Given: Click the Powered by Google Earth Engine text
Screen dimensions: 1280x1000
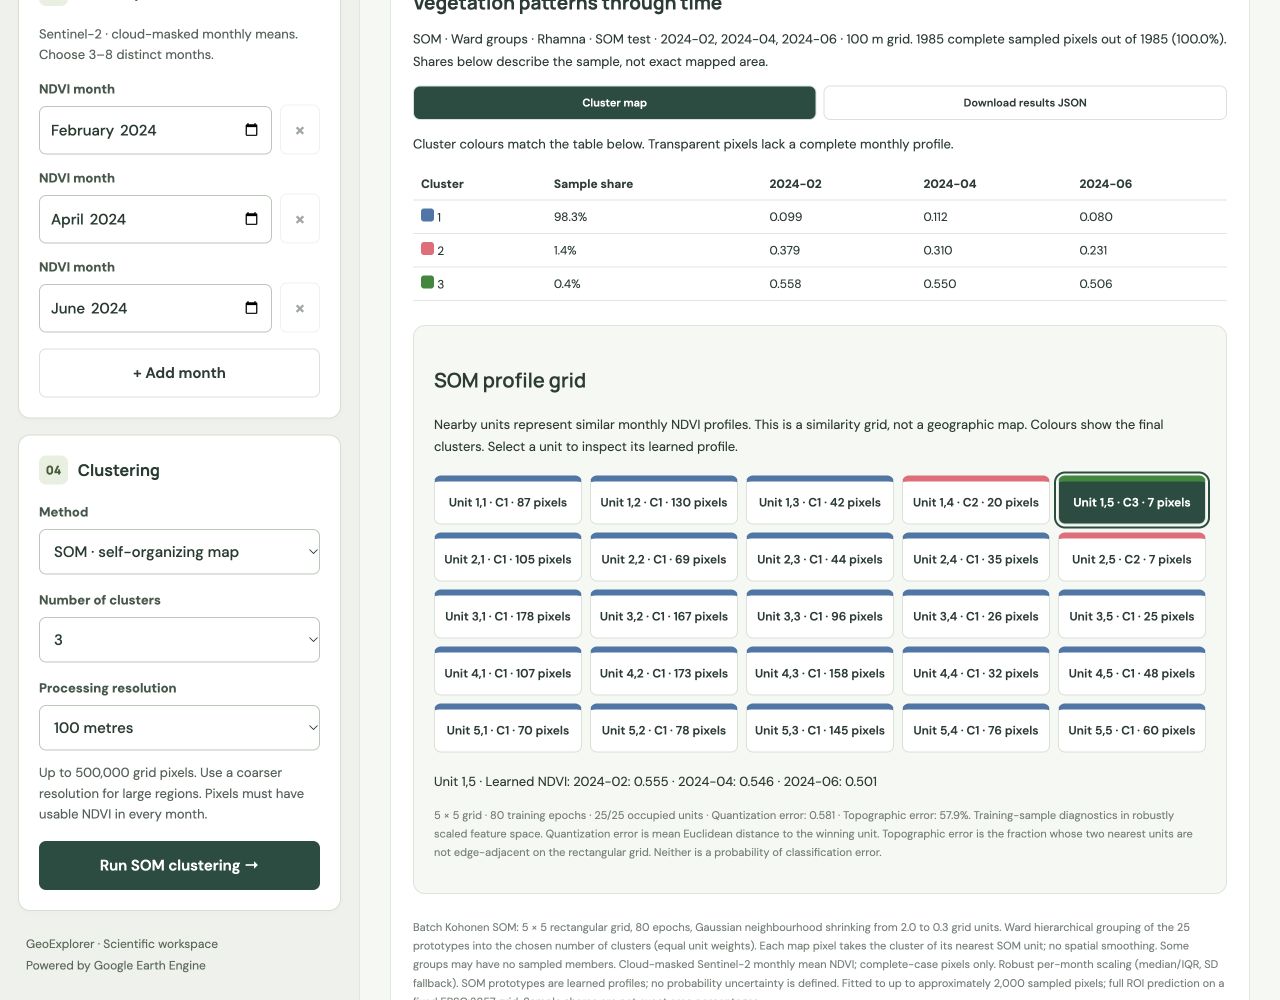Looking at the screenshot, I should click(116, 965).
